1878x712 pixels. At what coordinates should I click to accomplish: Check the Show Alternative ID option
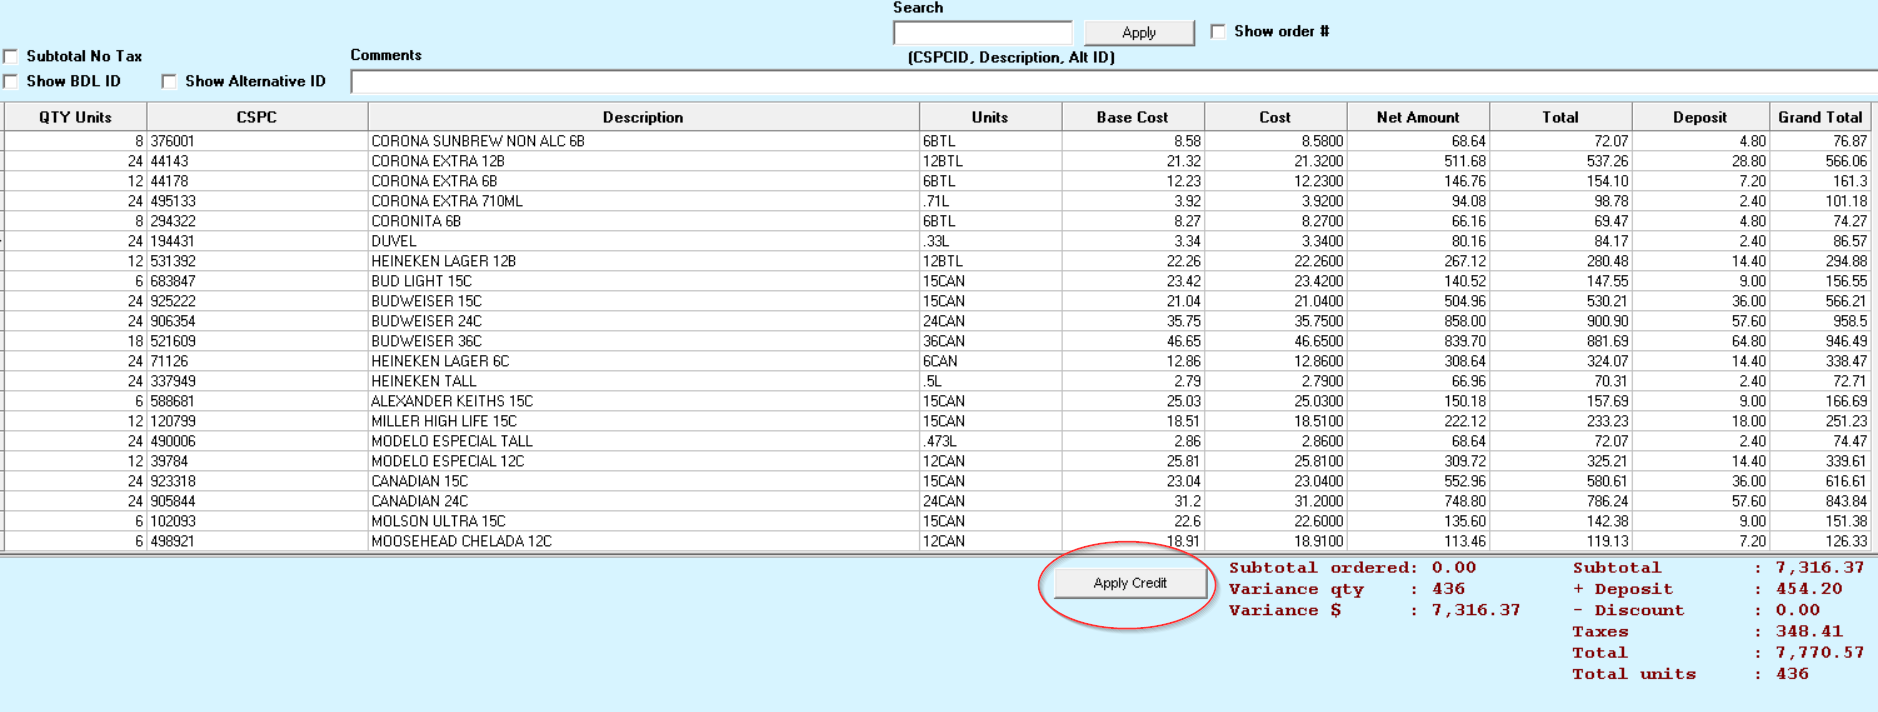pyautogui.click(x=169, y=81)
